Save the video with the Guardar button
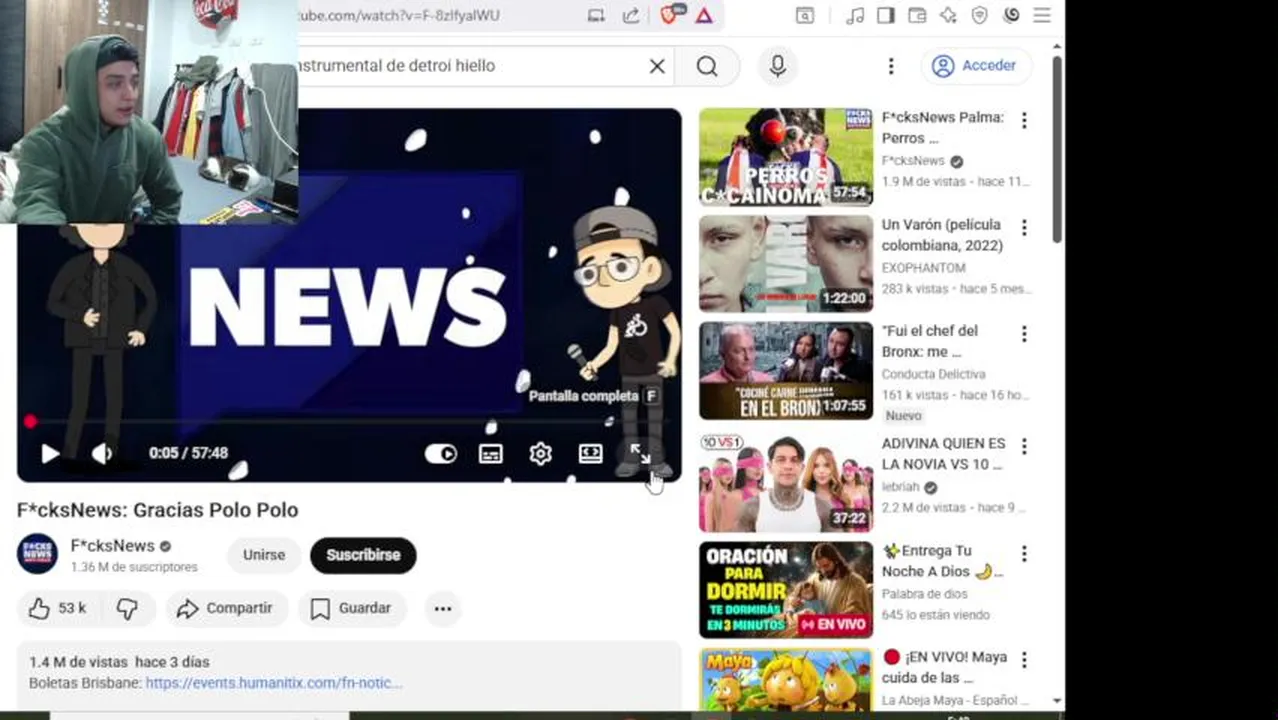The image size is (1278, 720). pos(350,608)
